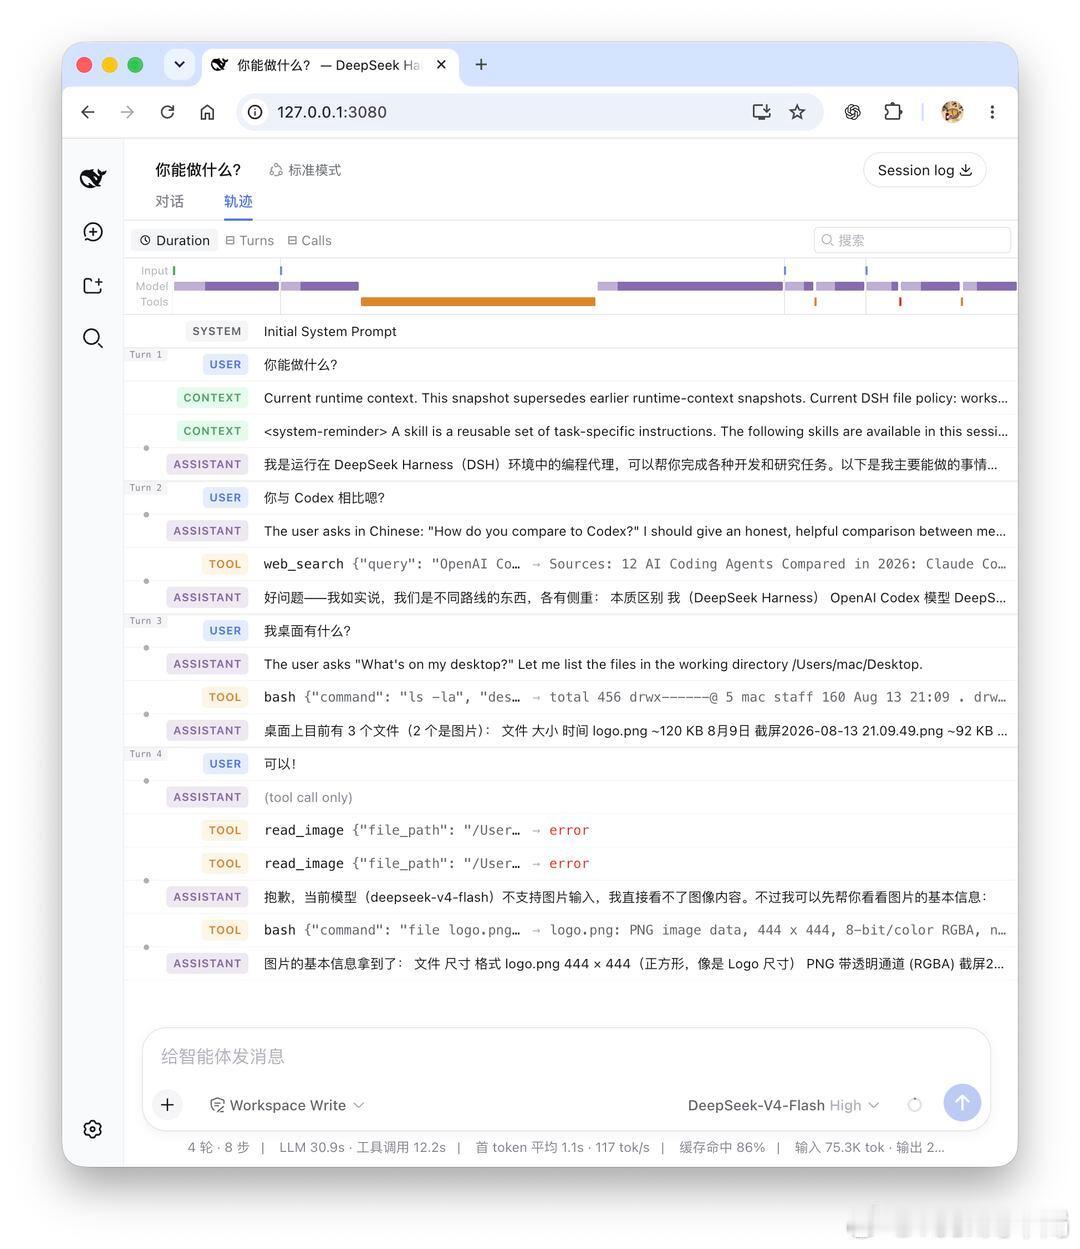
Task: Click the status text 缓存命中 86%
Action: point(722,1147)
